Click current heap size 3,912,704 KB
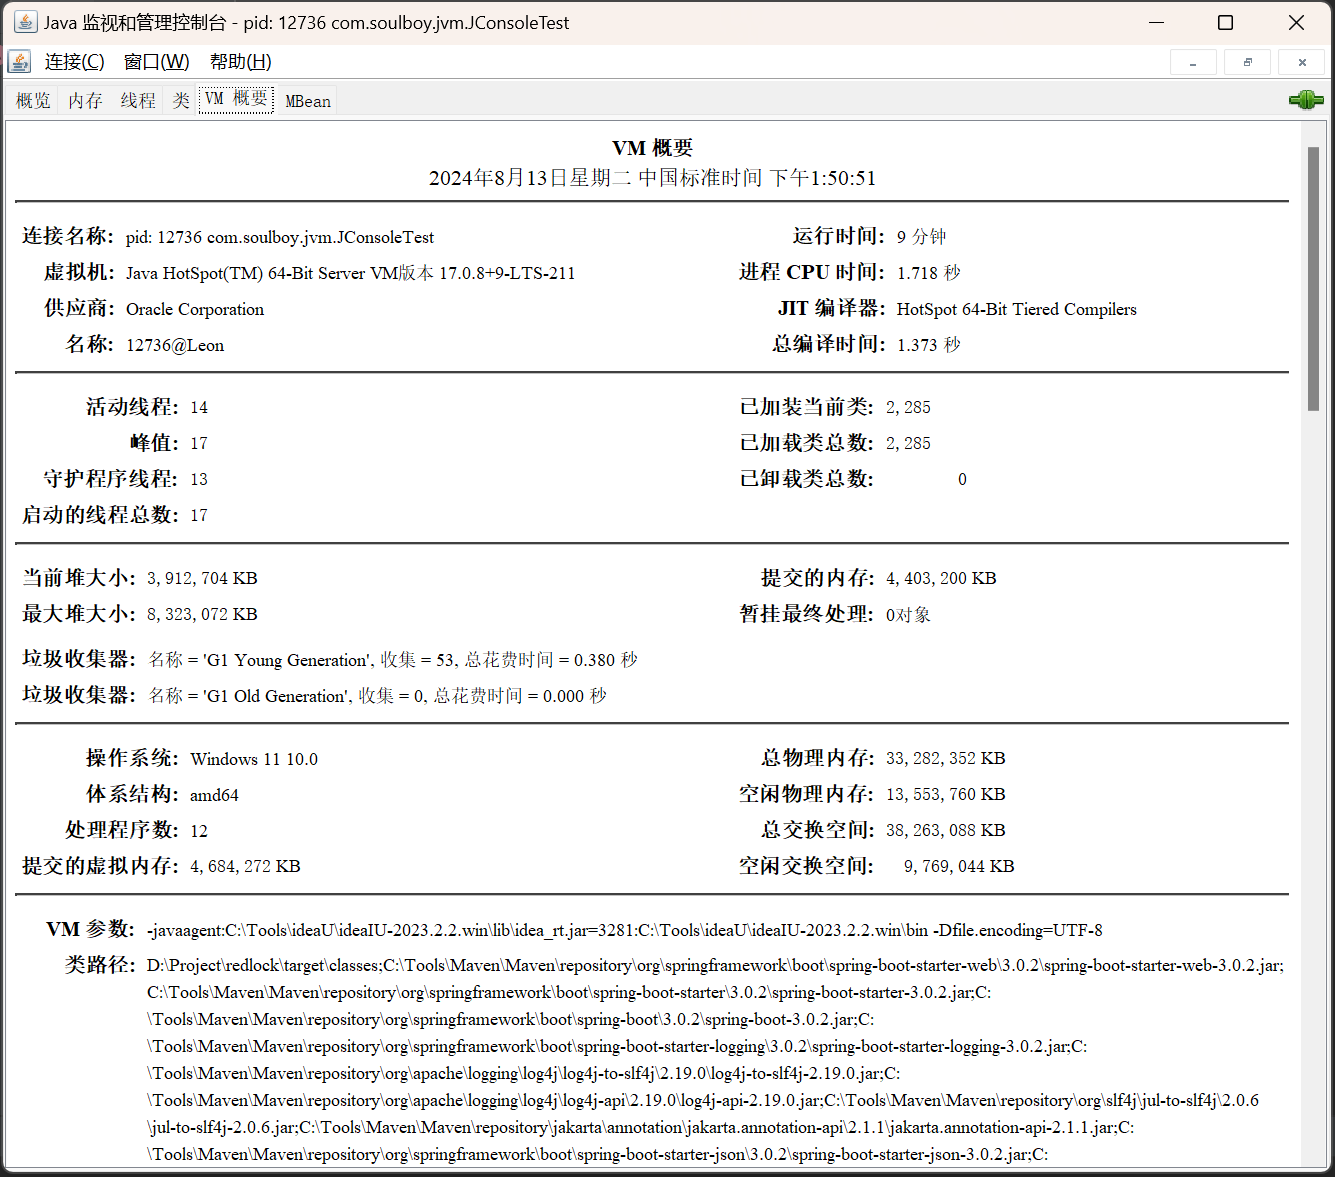Screen dimensions: 1335x1177 [202, 578]
